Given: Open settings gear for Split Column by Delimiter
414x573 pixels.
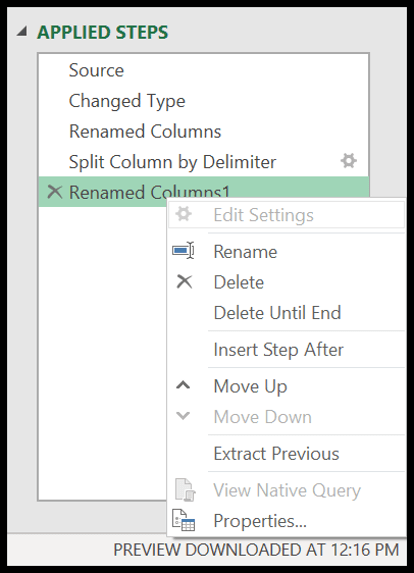Looking at the screenshot, I should coord(349,161).
